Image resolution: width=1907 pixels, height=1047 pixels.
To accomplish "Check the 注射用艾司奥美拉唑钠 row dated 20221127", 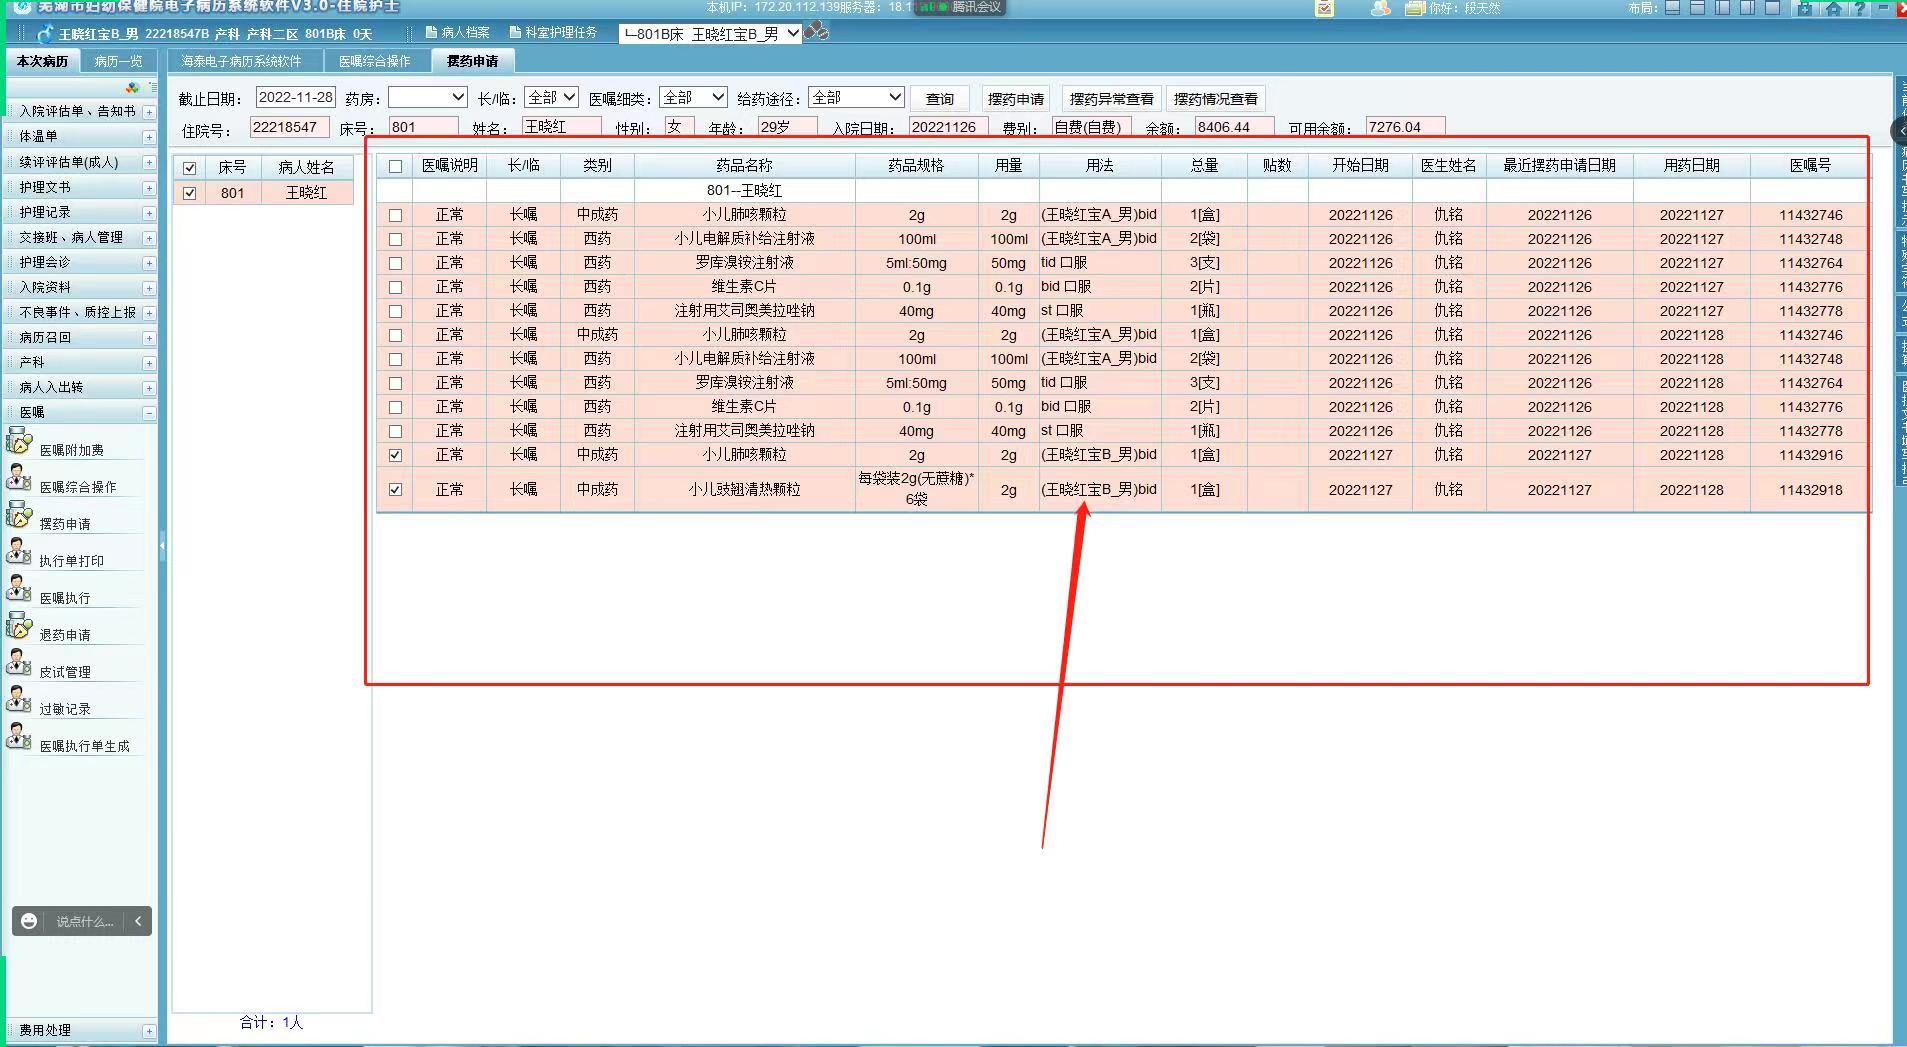I will pyautogui.click(x=396, y=311).
